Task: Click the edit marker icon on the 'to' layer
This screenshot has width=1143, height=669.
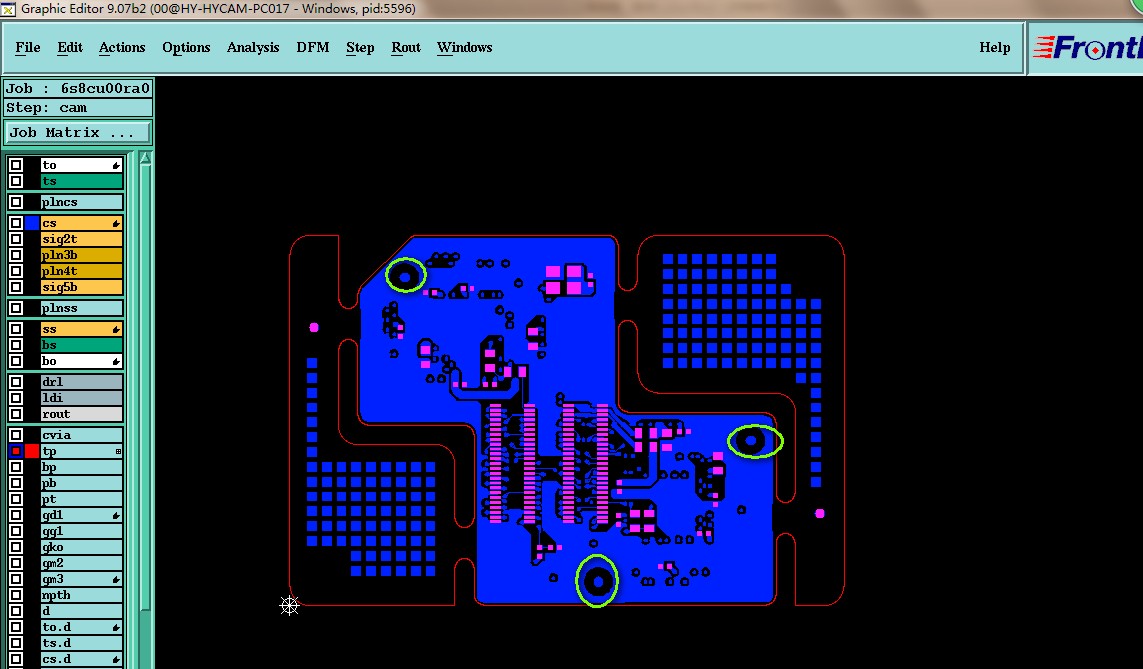Action: (116, 165)
